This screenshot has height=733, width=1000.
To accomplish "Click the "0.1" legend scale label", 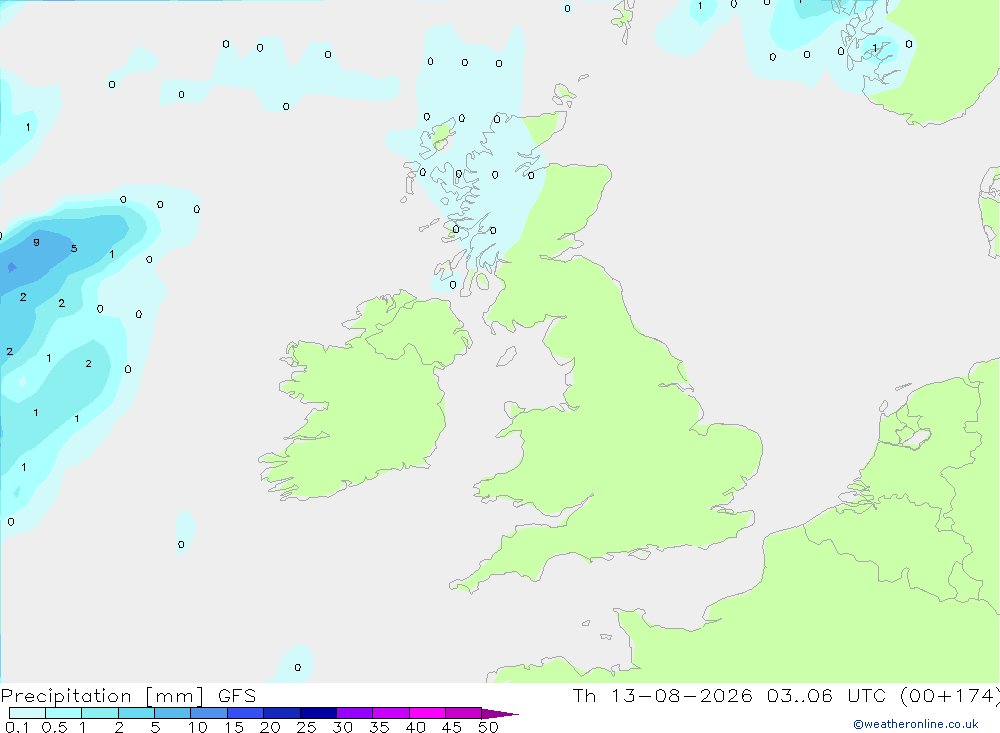I will point(17,727).
